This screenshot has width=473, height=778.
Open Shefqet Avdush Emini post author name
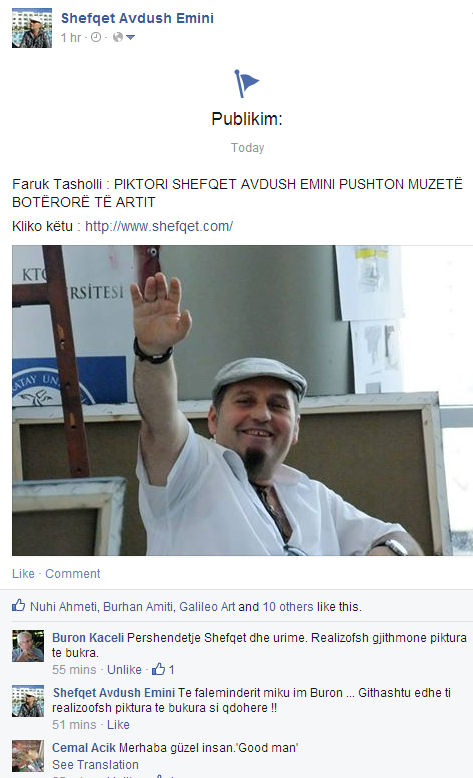(x=137, y=18)
